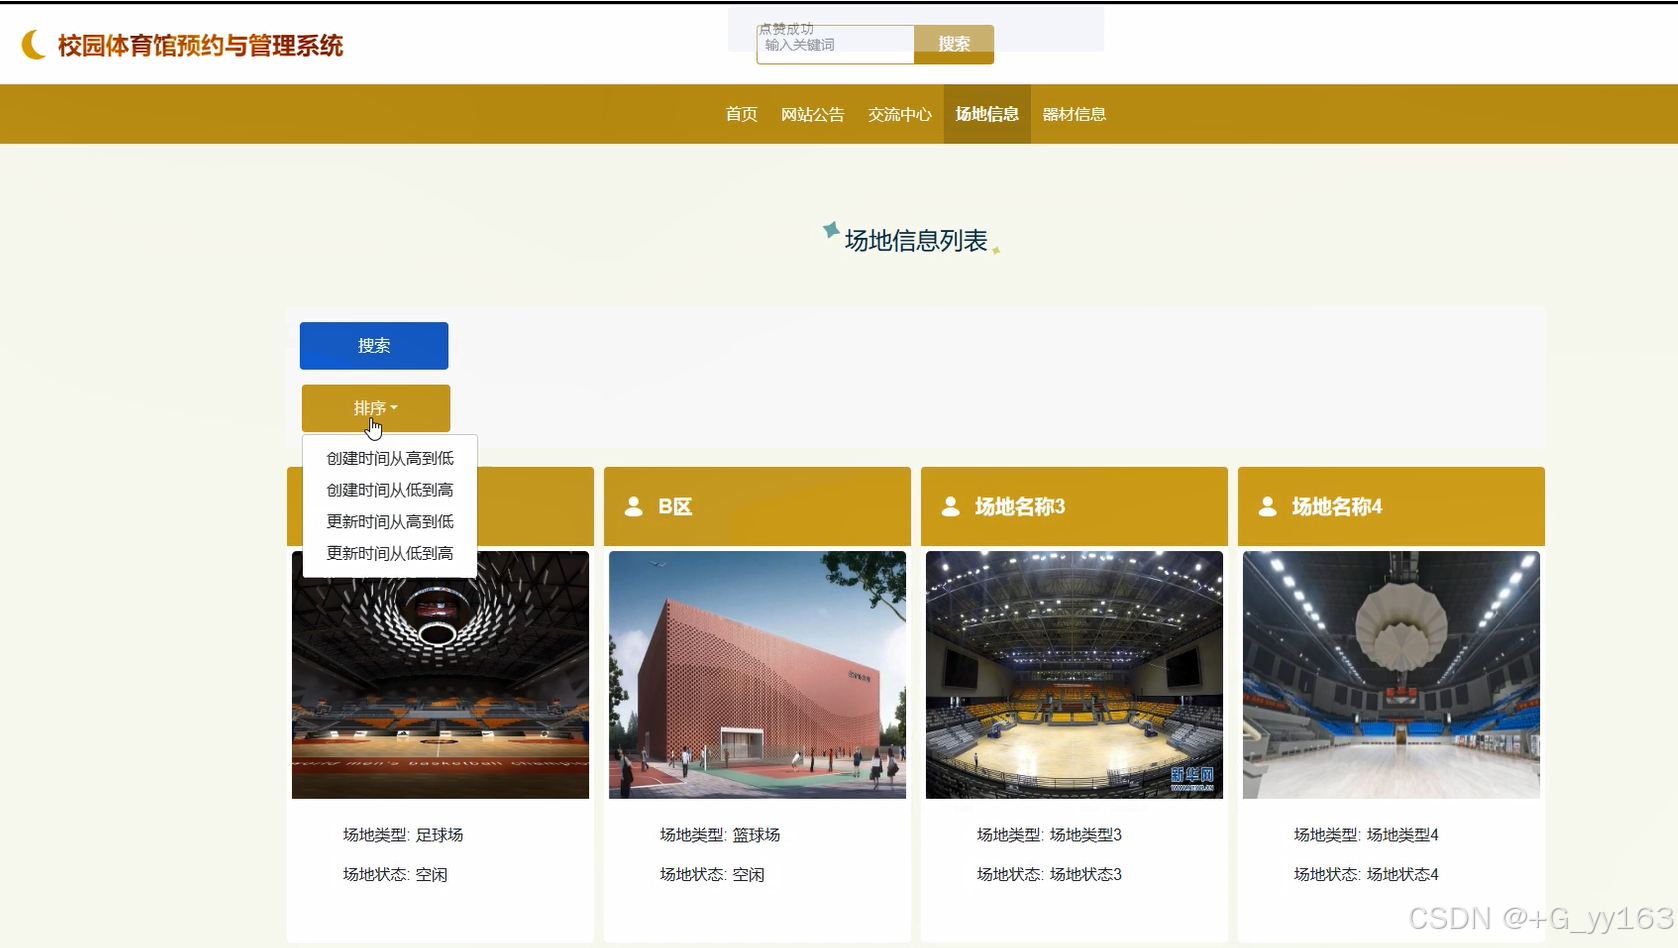This screenshot has height=948, width=1678.
Task: Go to 首页 in navigation bar
Action: click(x=741, y=114)
